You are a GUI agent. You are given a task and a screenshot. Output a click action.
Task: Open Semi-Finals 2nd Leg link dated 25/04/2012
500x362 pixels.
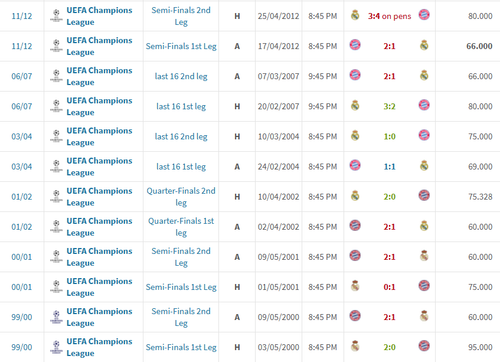(x=181, y=16)
